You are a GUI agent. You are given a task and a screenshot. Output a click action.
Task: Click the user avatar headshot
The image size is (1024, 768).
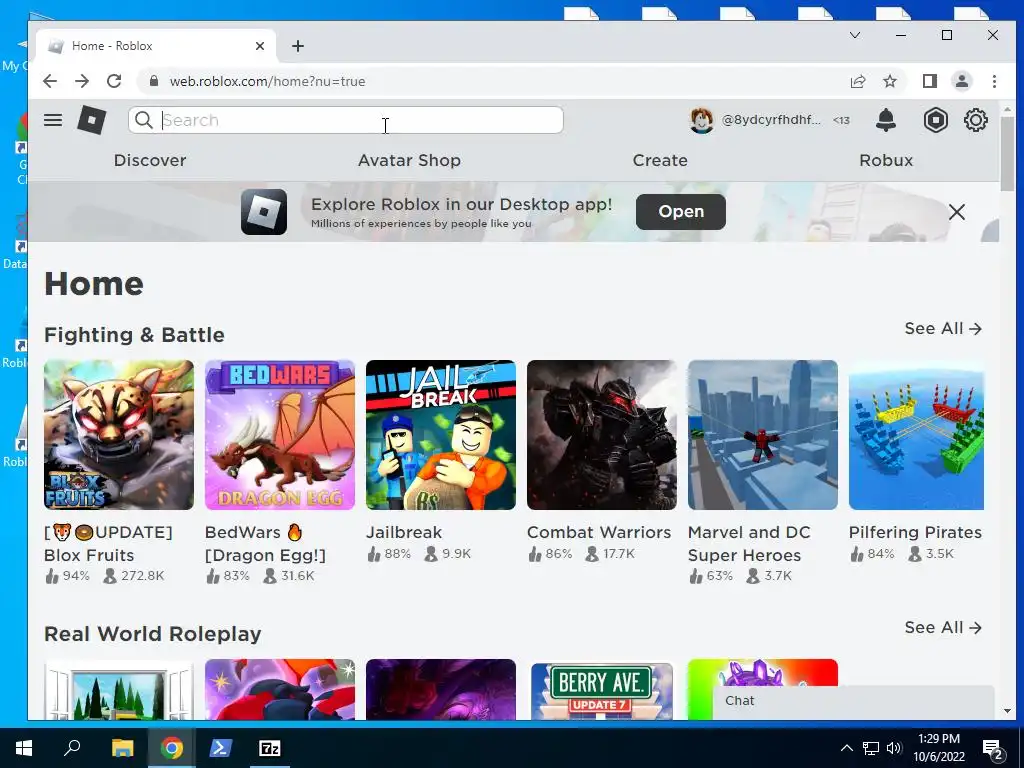click(701, 120)
